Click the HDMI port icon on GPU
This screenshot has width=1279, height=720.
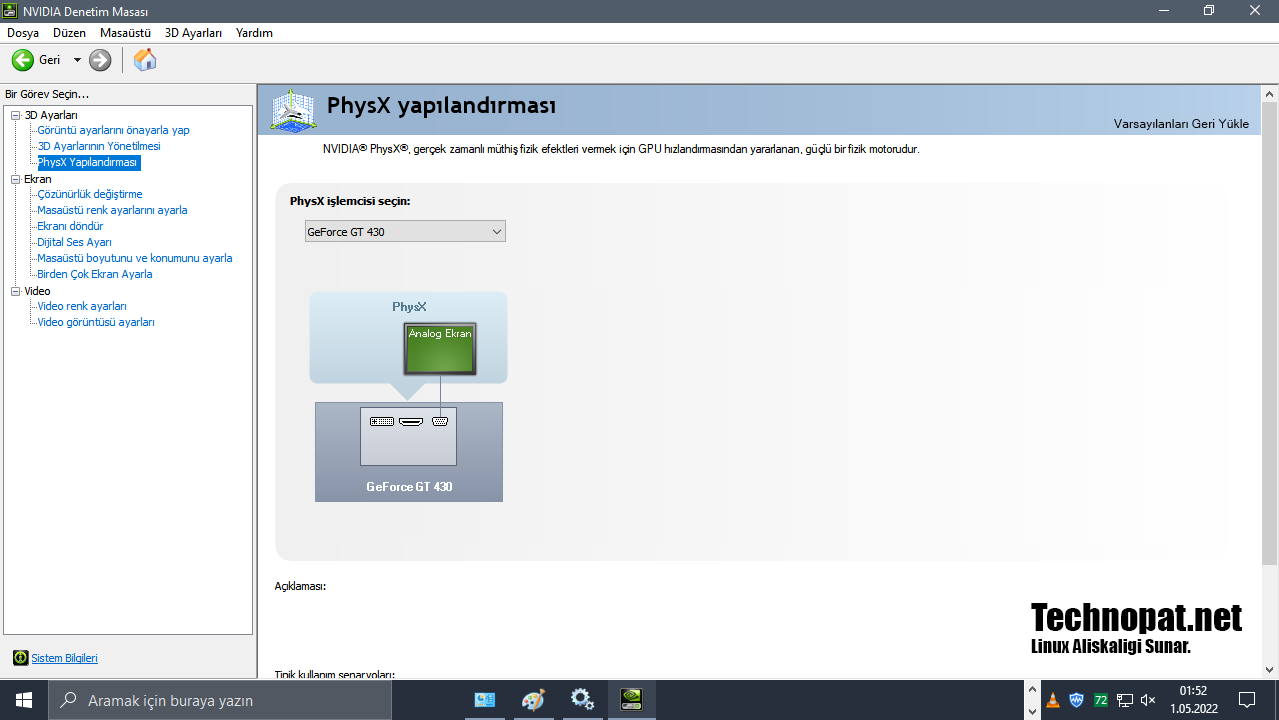click(x=411, y=421)
